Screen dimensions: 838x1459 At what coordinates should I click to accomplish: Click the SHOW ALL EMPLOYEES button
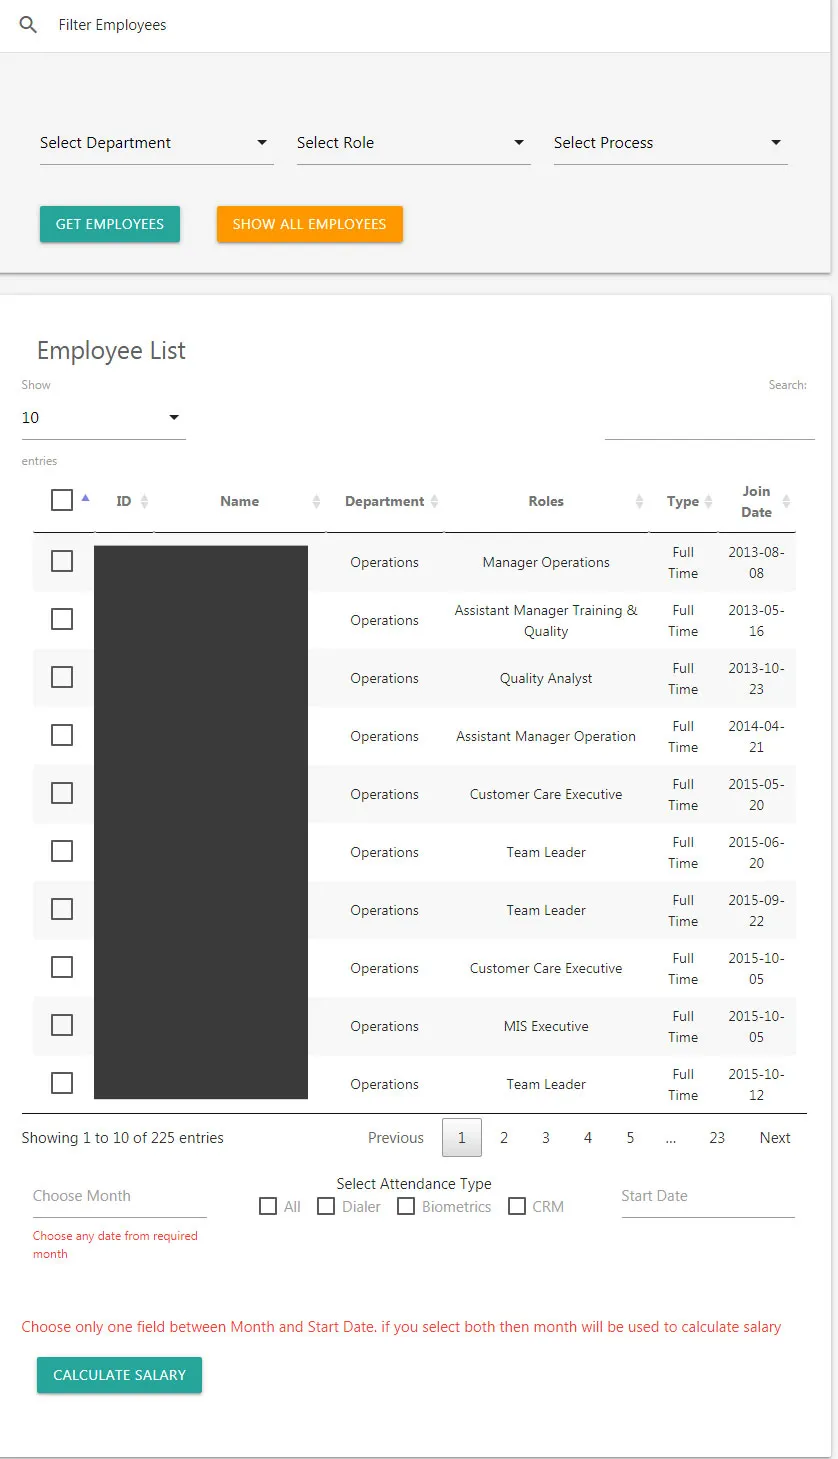pos(309,224)
